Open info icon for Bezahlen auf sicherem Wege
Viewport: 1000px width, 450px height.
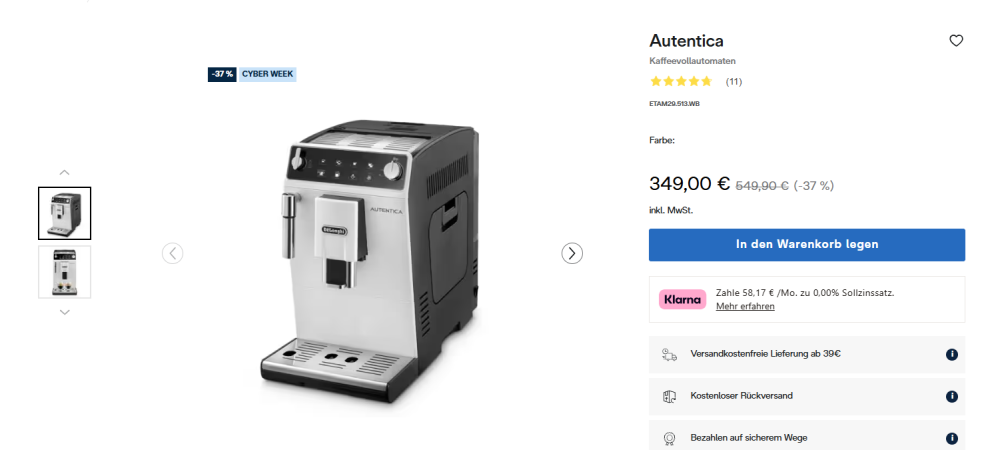tap(952, 439)
